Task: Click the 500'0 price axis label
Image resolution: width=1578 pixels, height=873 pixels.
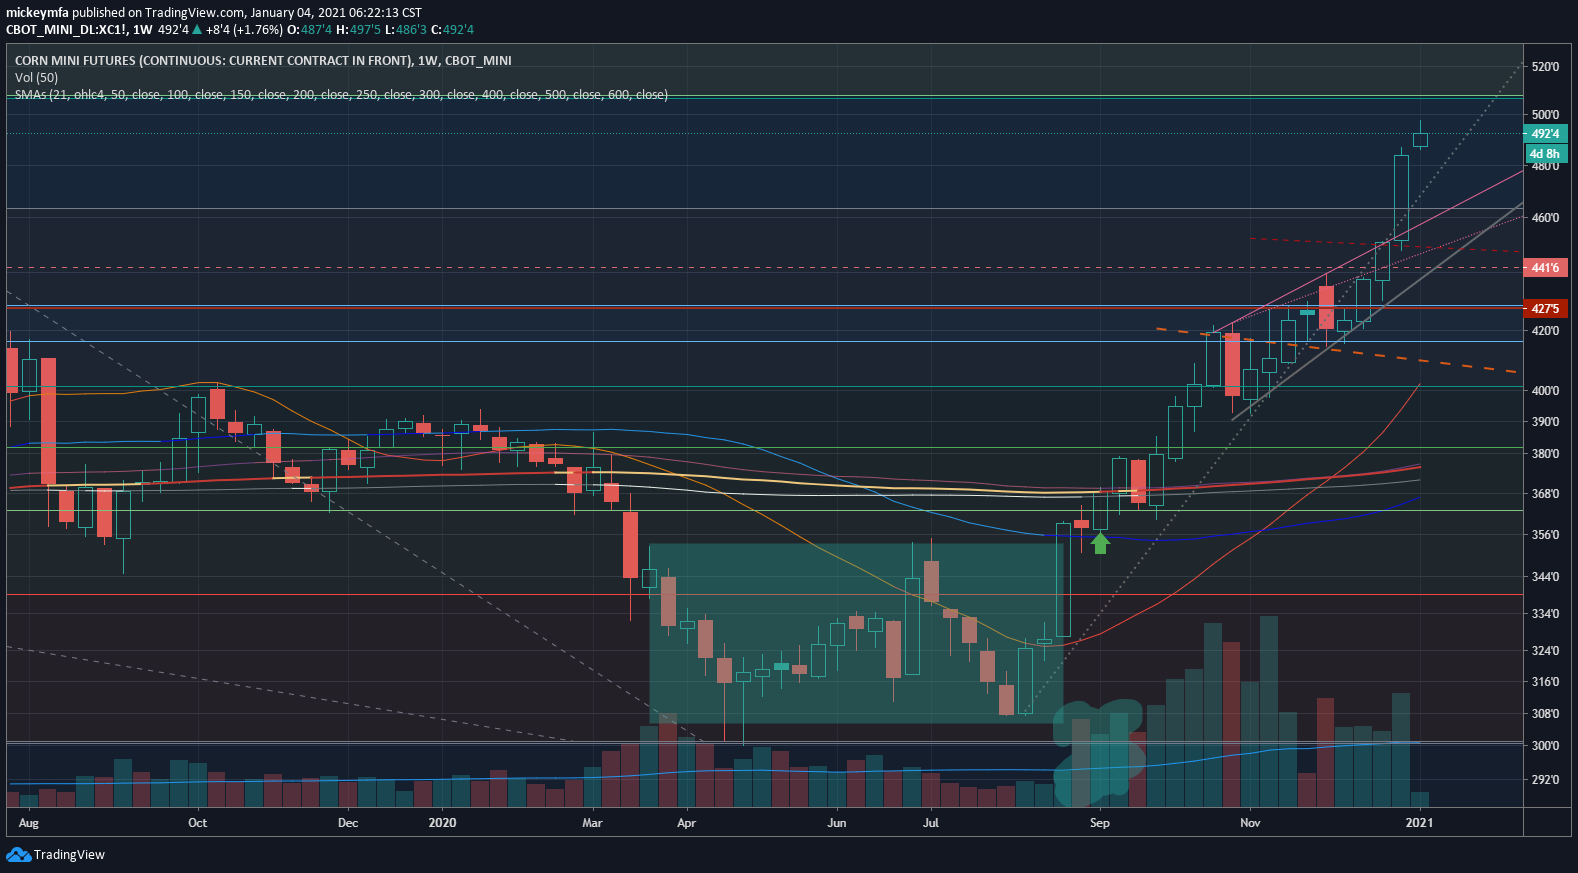Action: [x=1545, y=115]
